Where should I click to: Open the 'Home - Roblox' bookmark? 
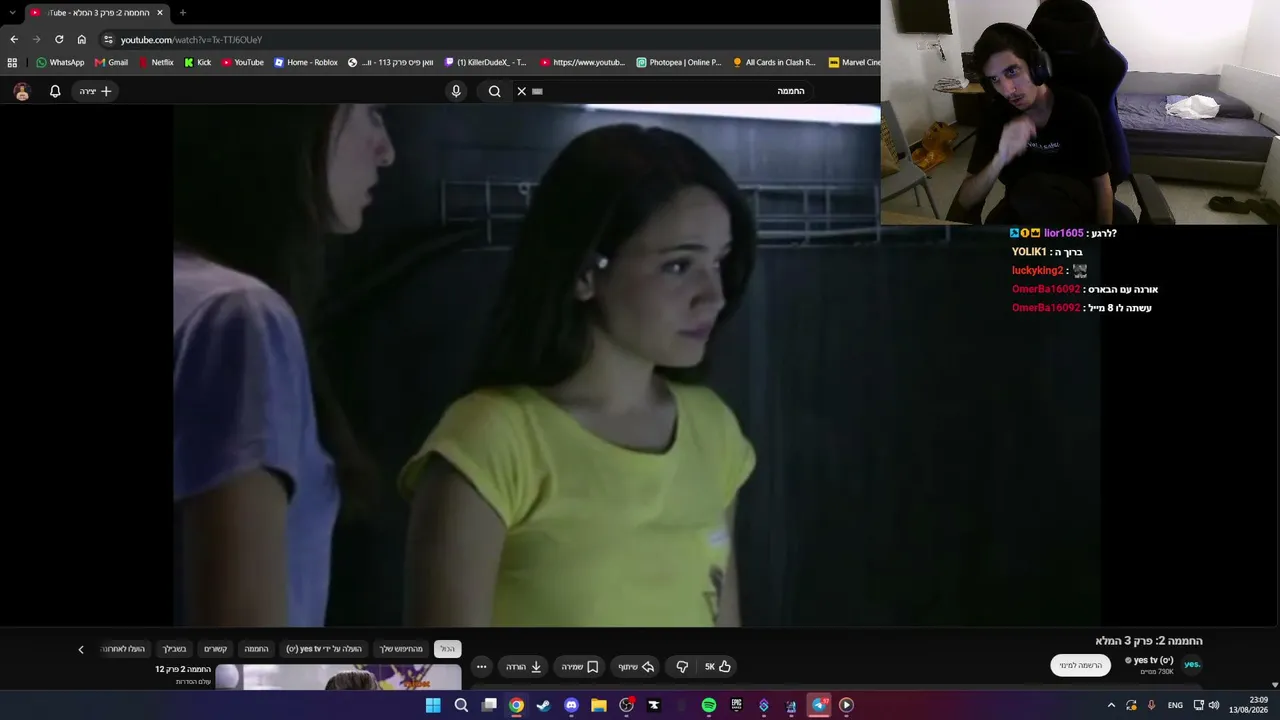(306, 62)
